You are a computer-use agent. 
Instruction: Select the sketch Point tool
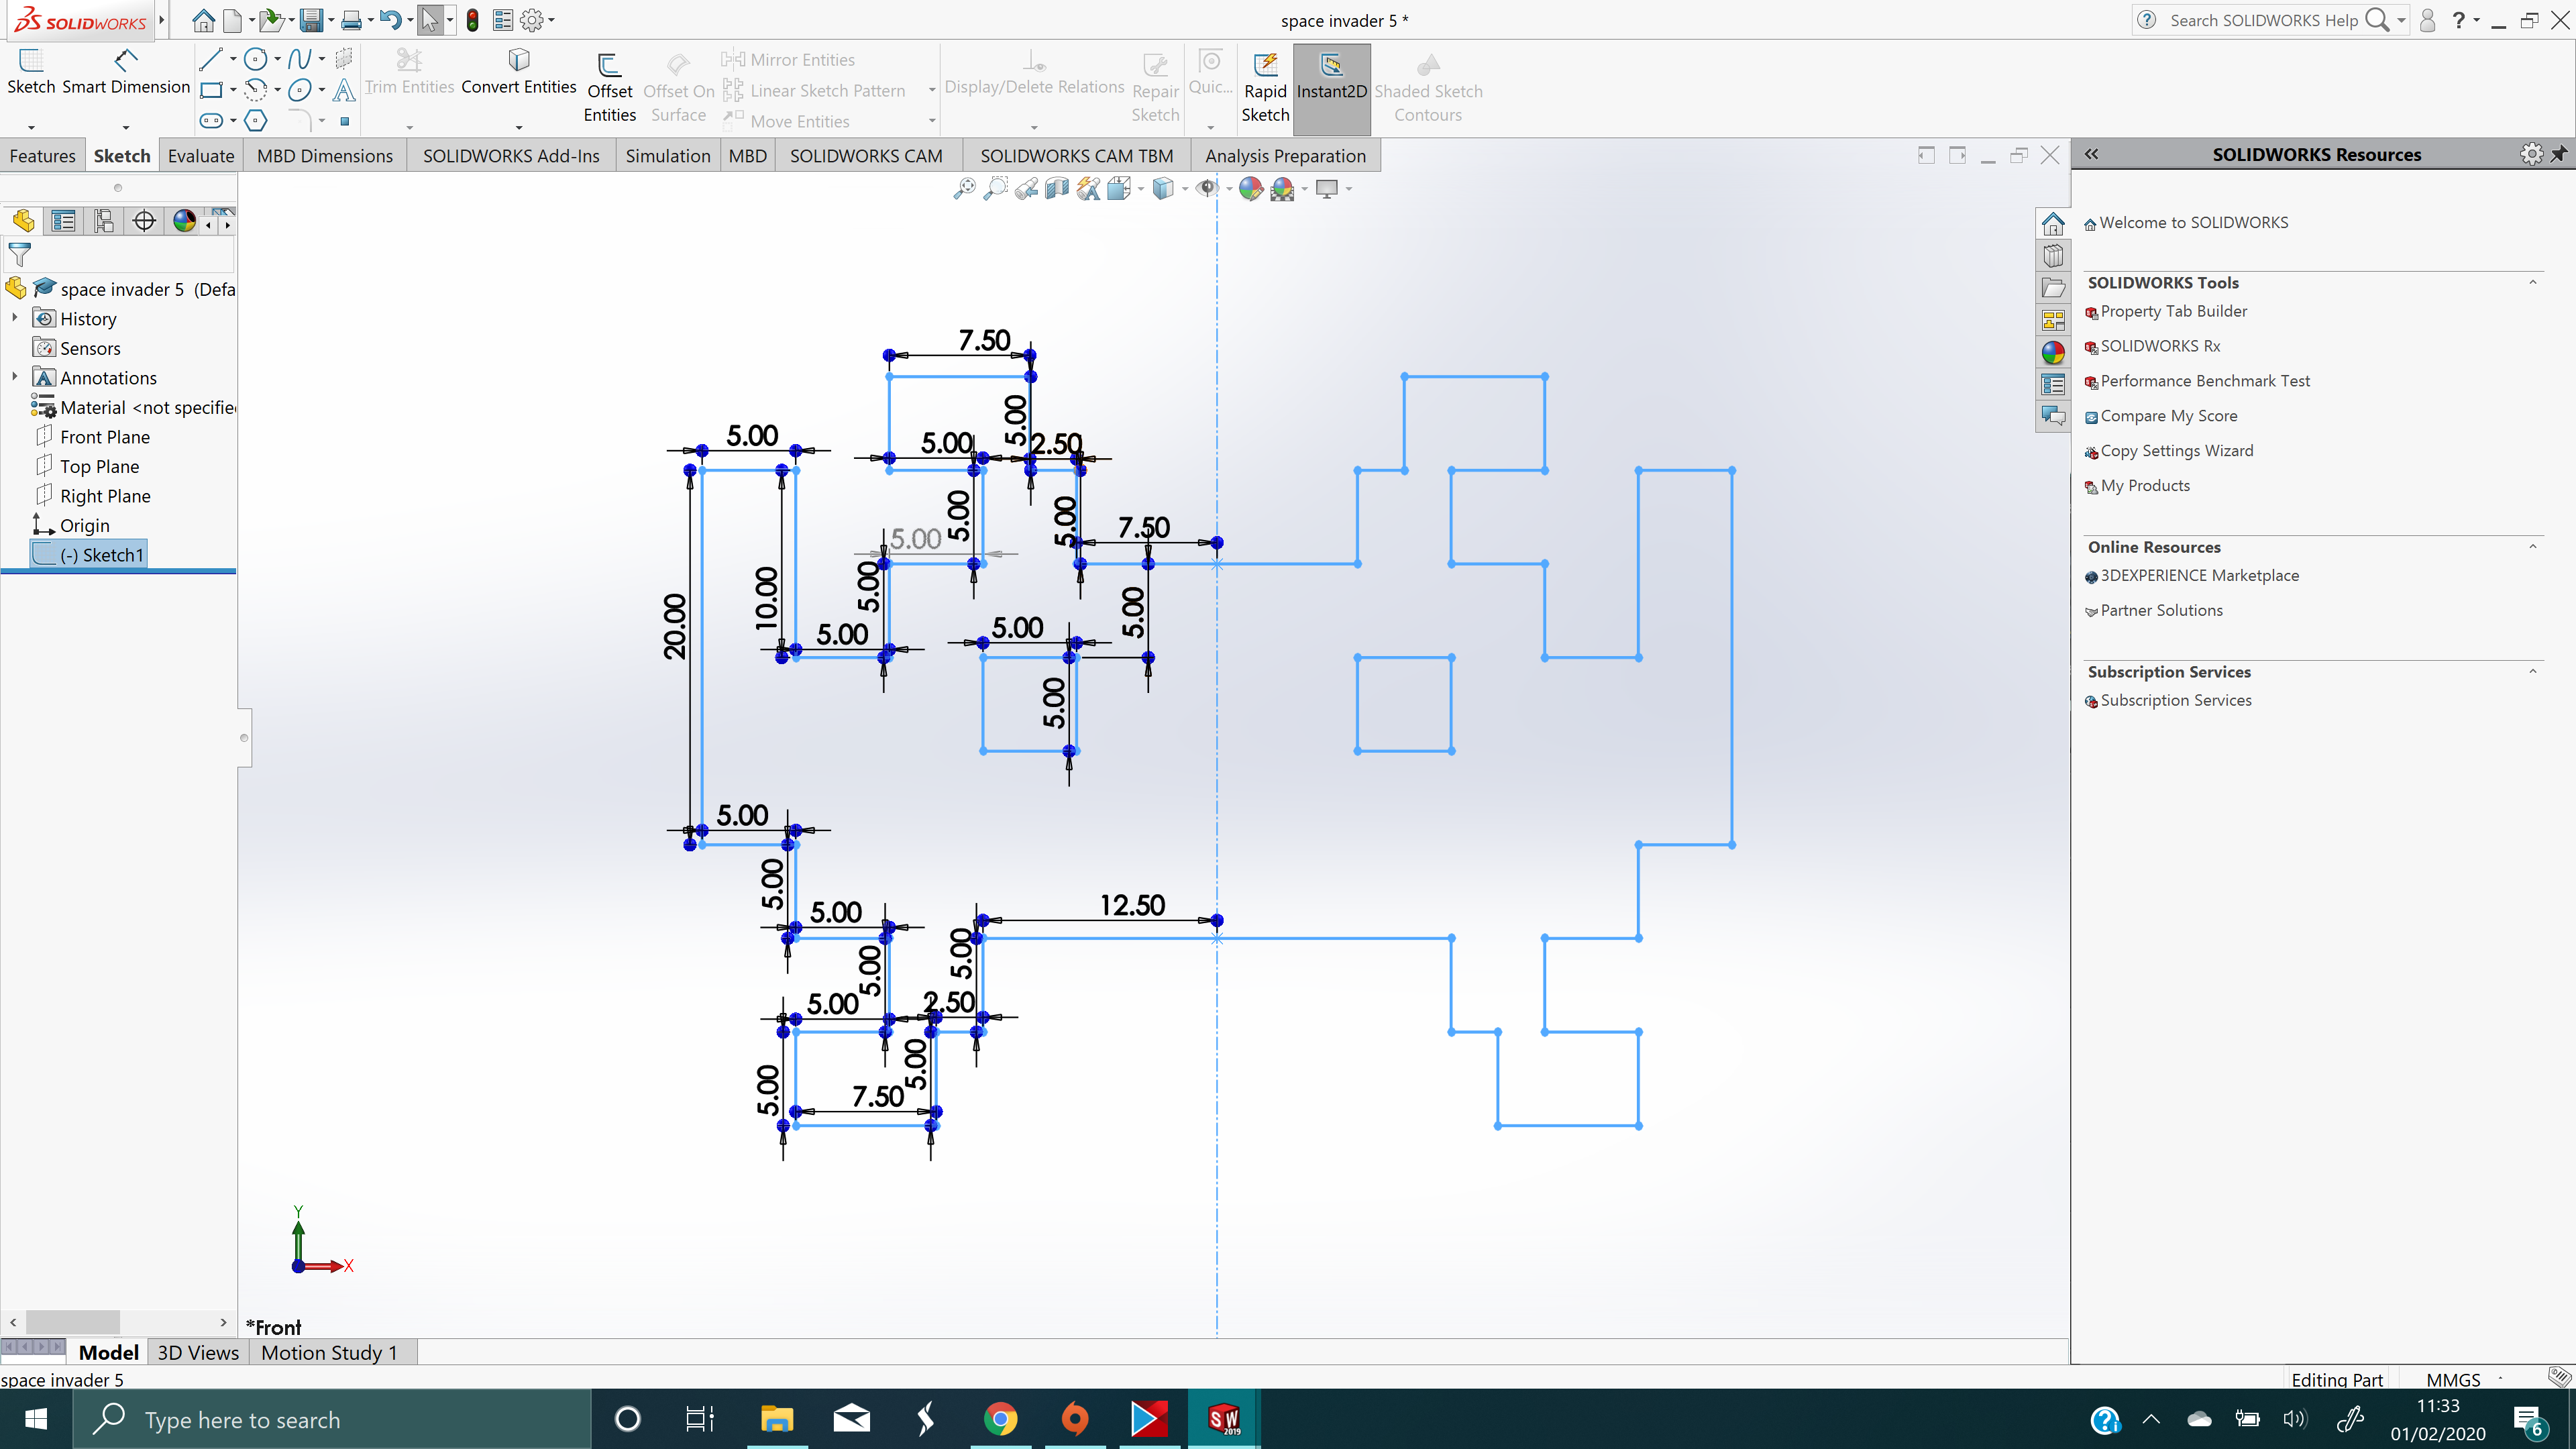[x=344, y=121]
